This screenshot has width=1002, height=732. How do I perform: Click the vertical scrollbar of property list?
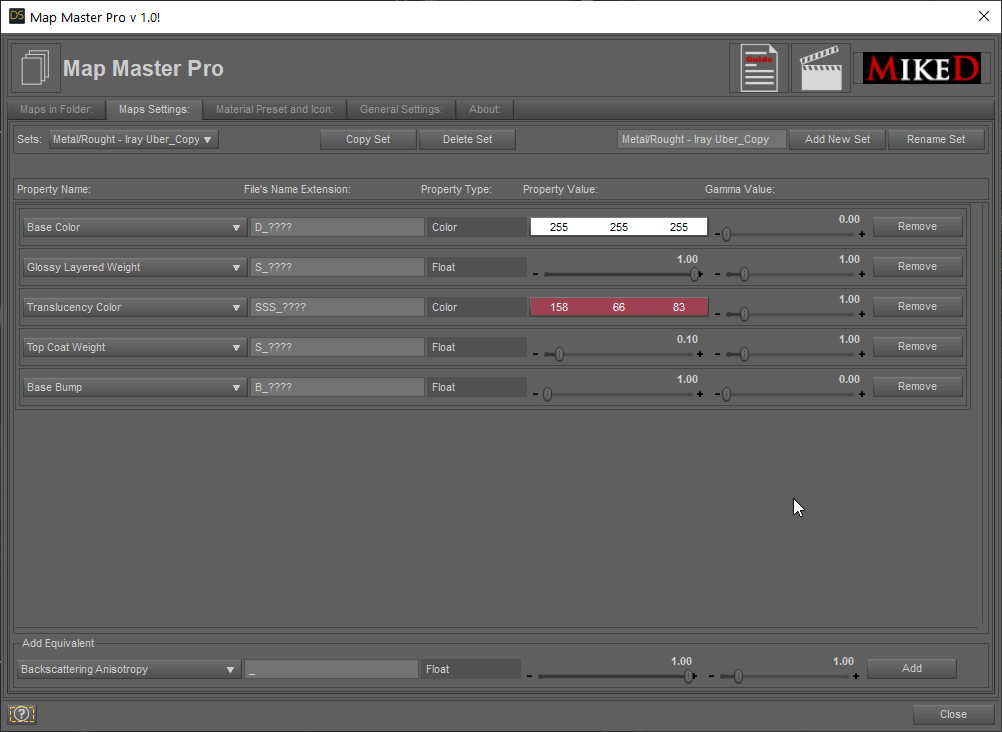(x=984, y=414)
